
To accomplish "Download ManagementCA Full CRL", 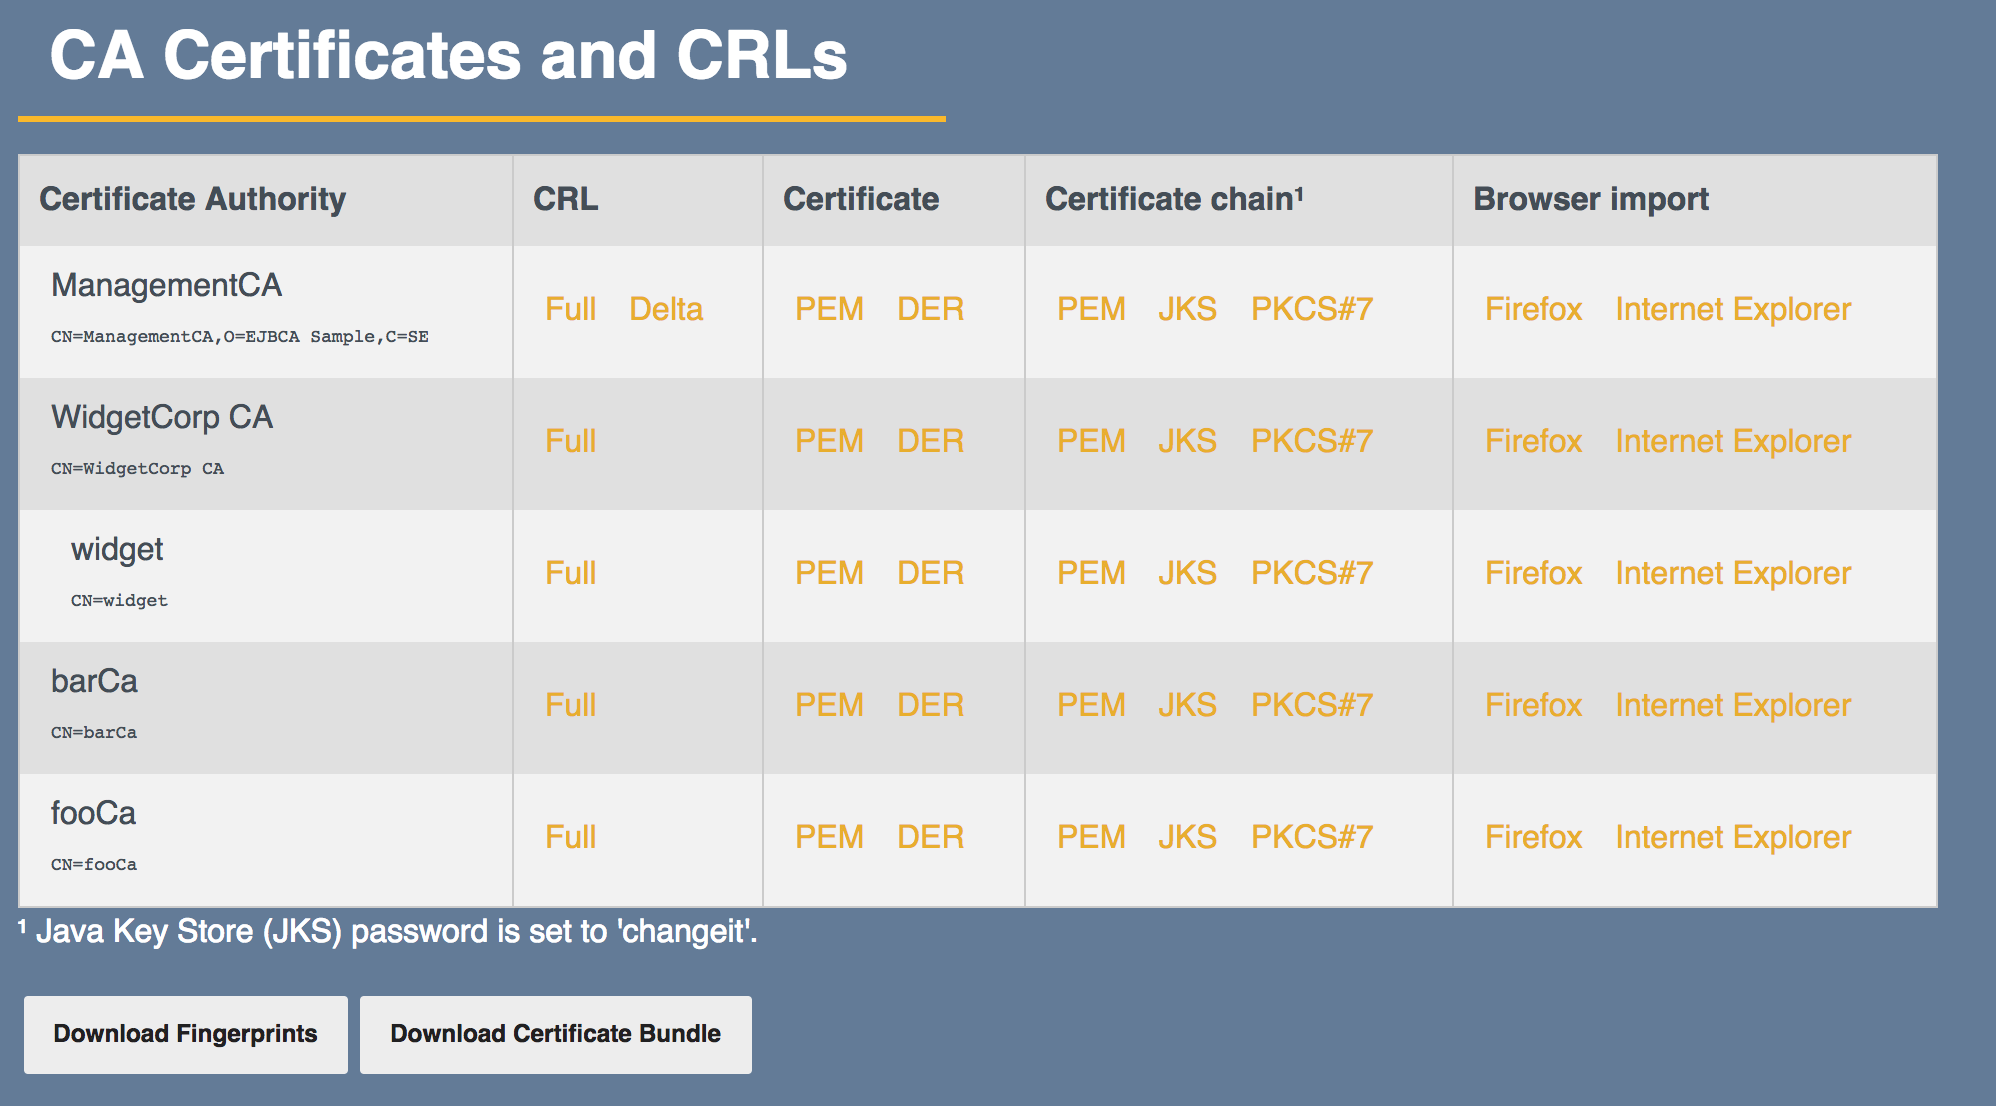I will pyautogui.click(x=570, y=309).
